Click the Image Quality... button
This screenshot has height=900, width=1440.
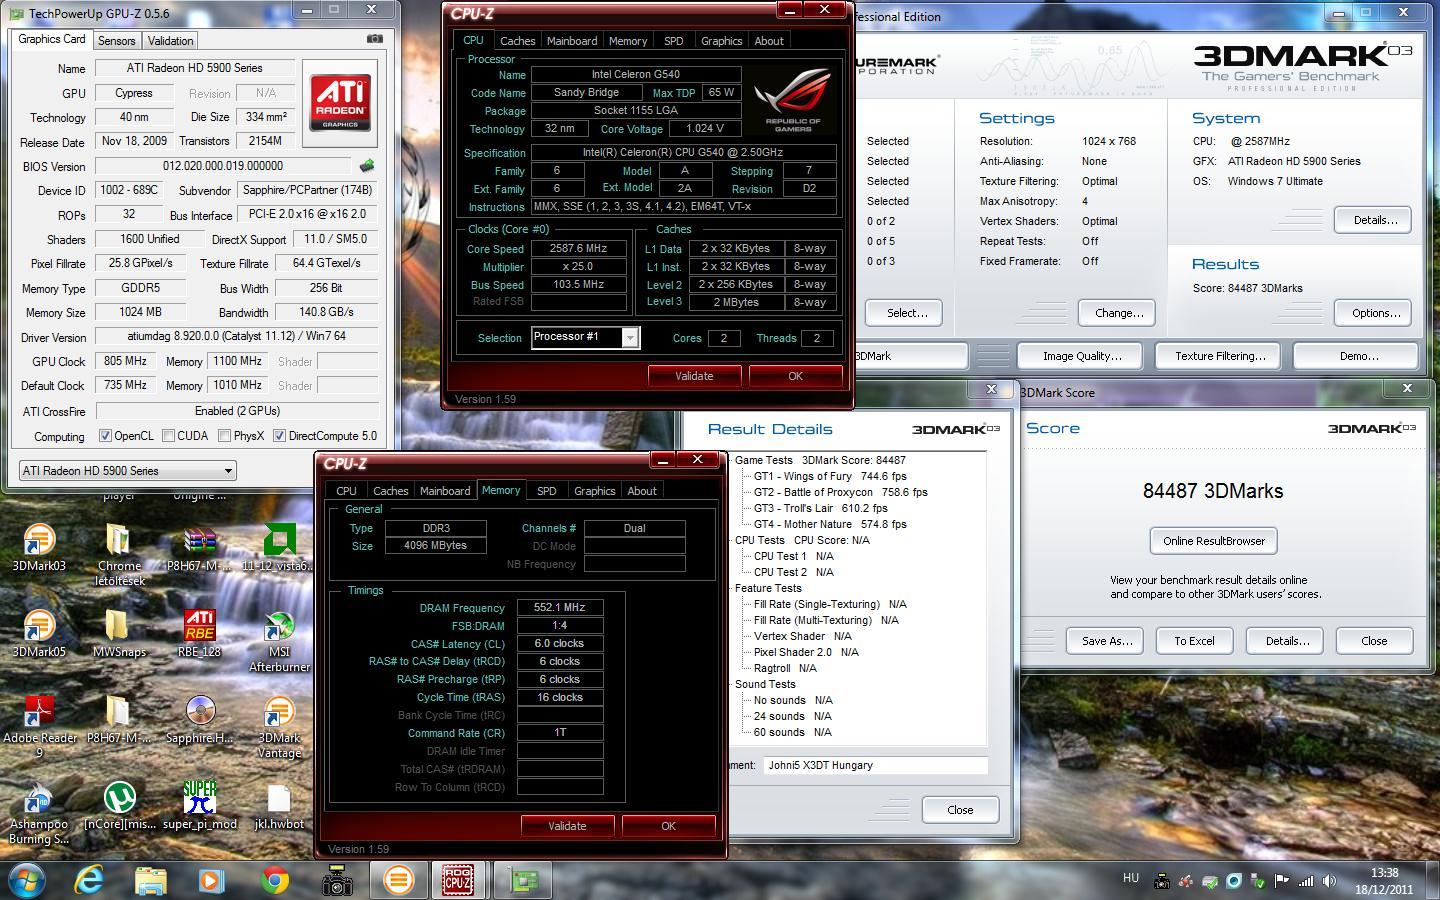tap(1082, 356)
